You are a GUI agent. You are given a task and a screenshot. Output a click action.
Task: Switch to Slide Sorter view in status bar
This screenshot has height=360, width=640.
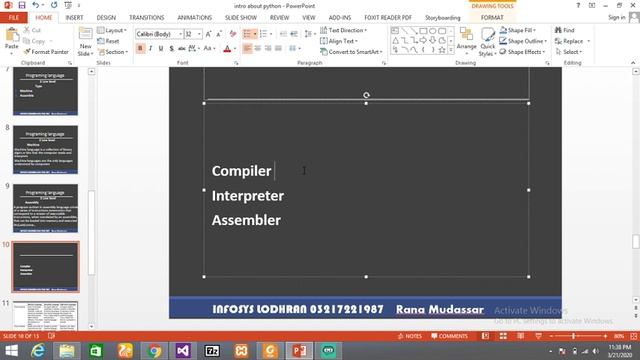coord(503,336)
